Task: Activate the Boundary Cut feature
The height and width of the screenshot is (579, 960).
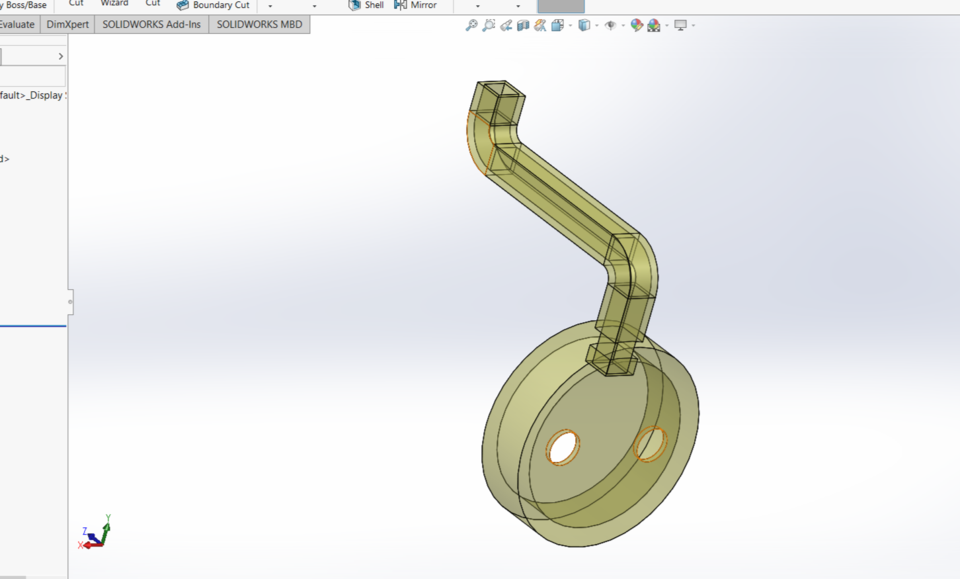Action: point(212,5)
